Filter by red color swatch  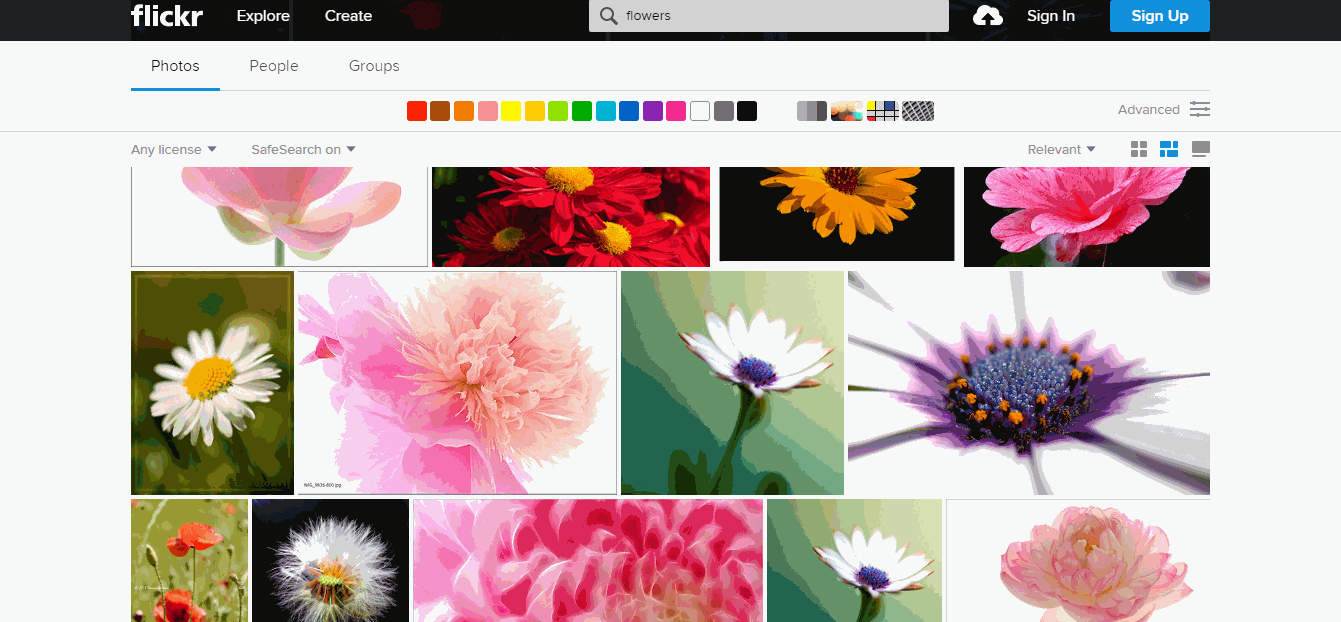click(x=417, y=111)
